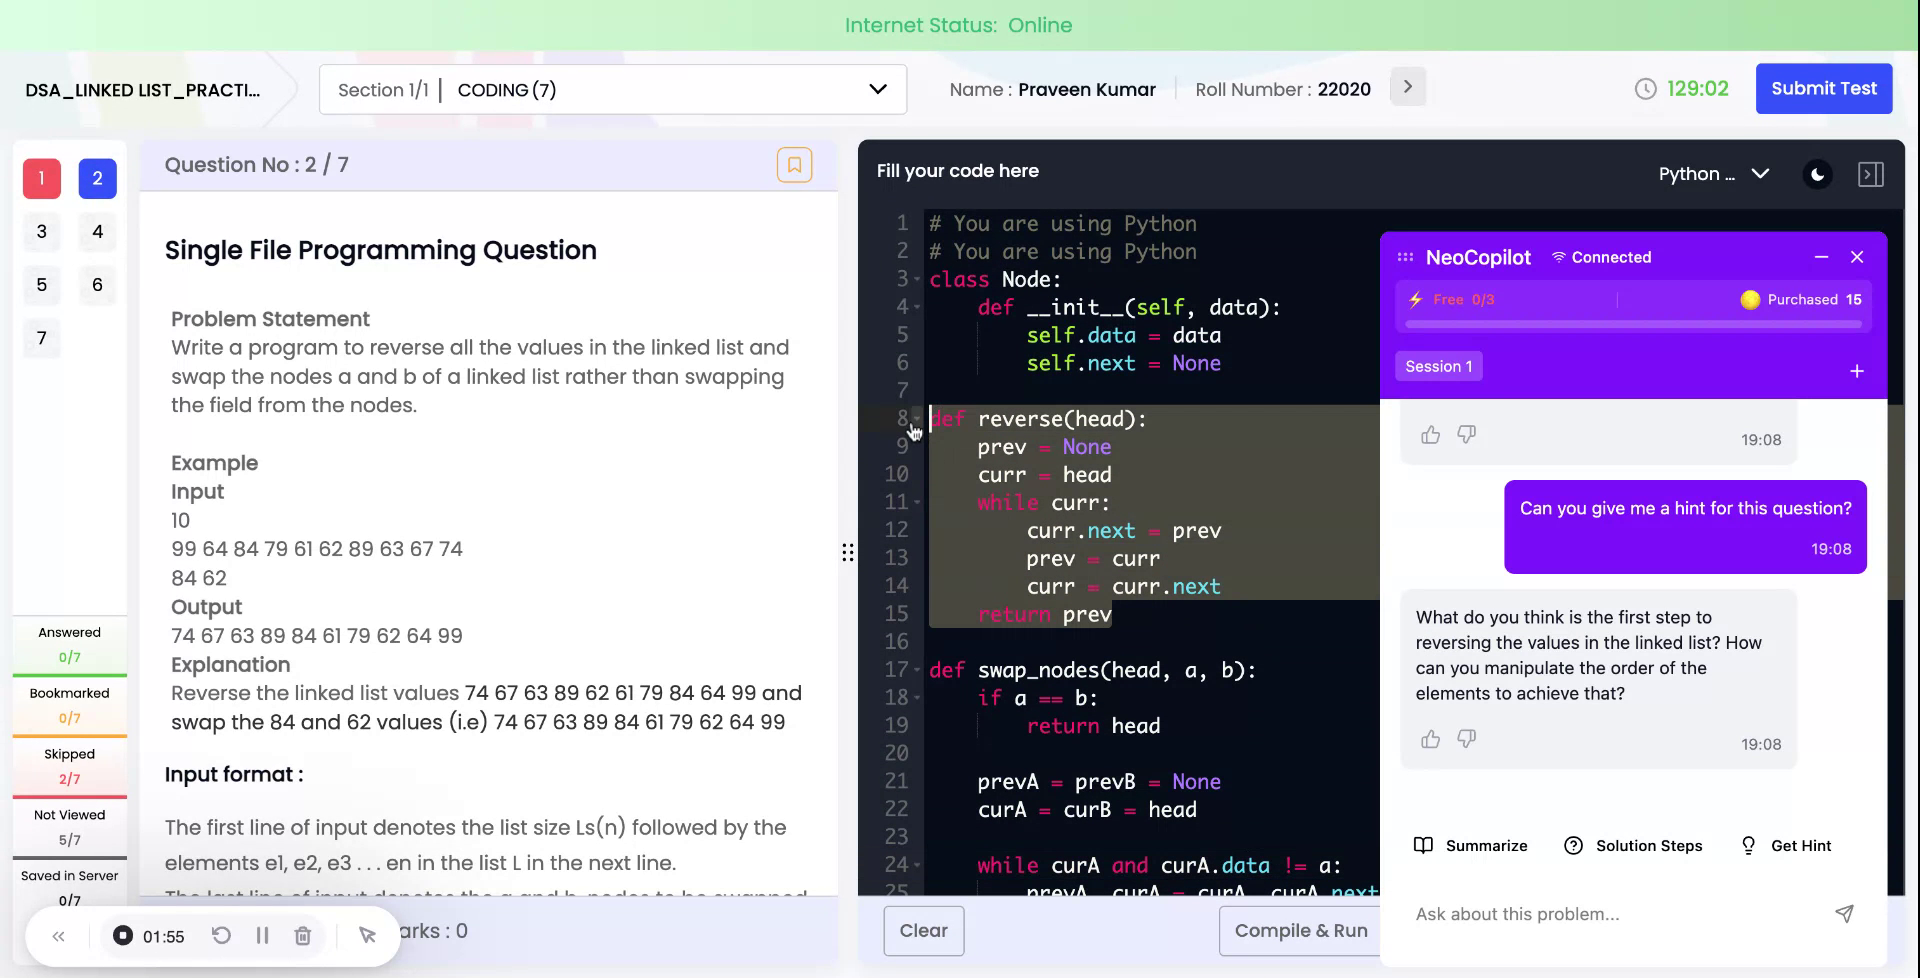
Task: Click the Summarize icon in NeoCopilot
Action: (x=1424, y=845)
